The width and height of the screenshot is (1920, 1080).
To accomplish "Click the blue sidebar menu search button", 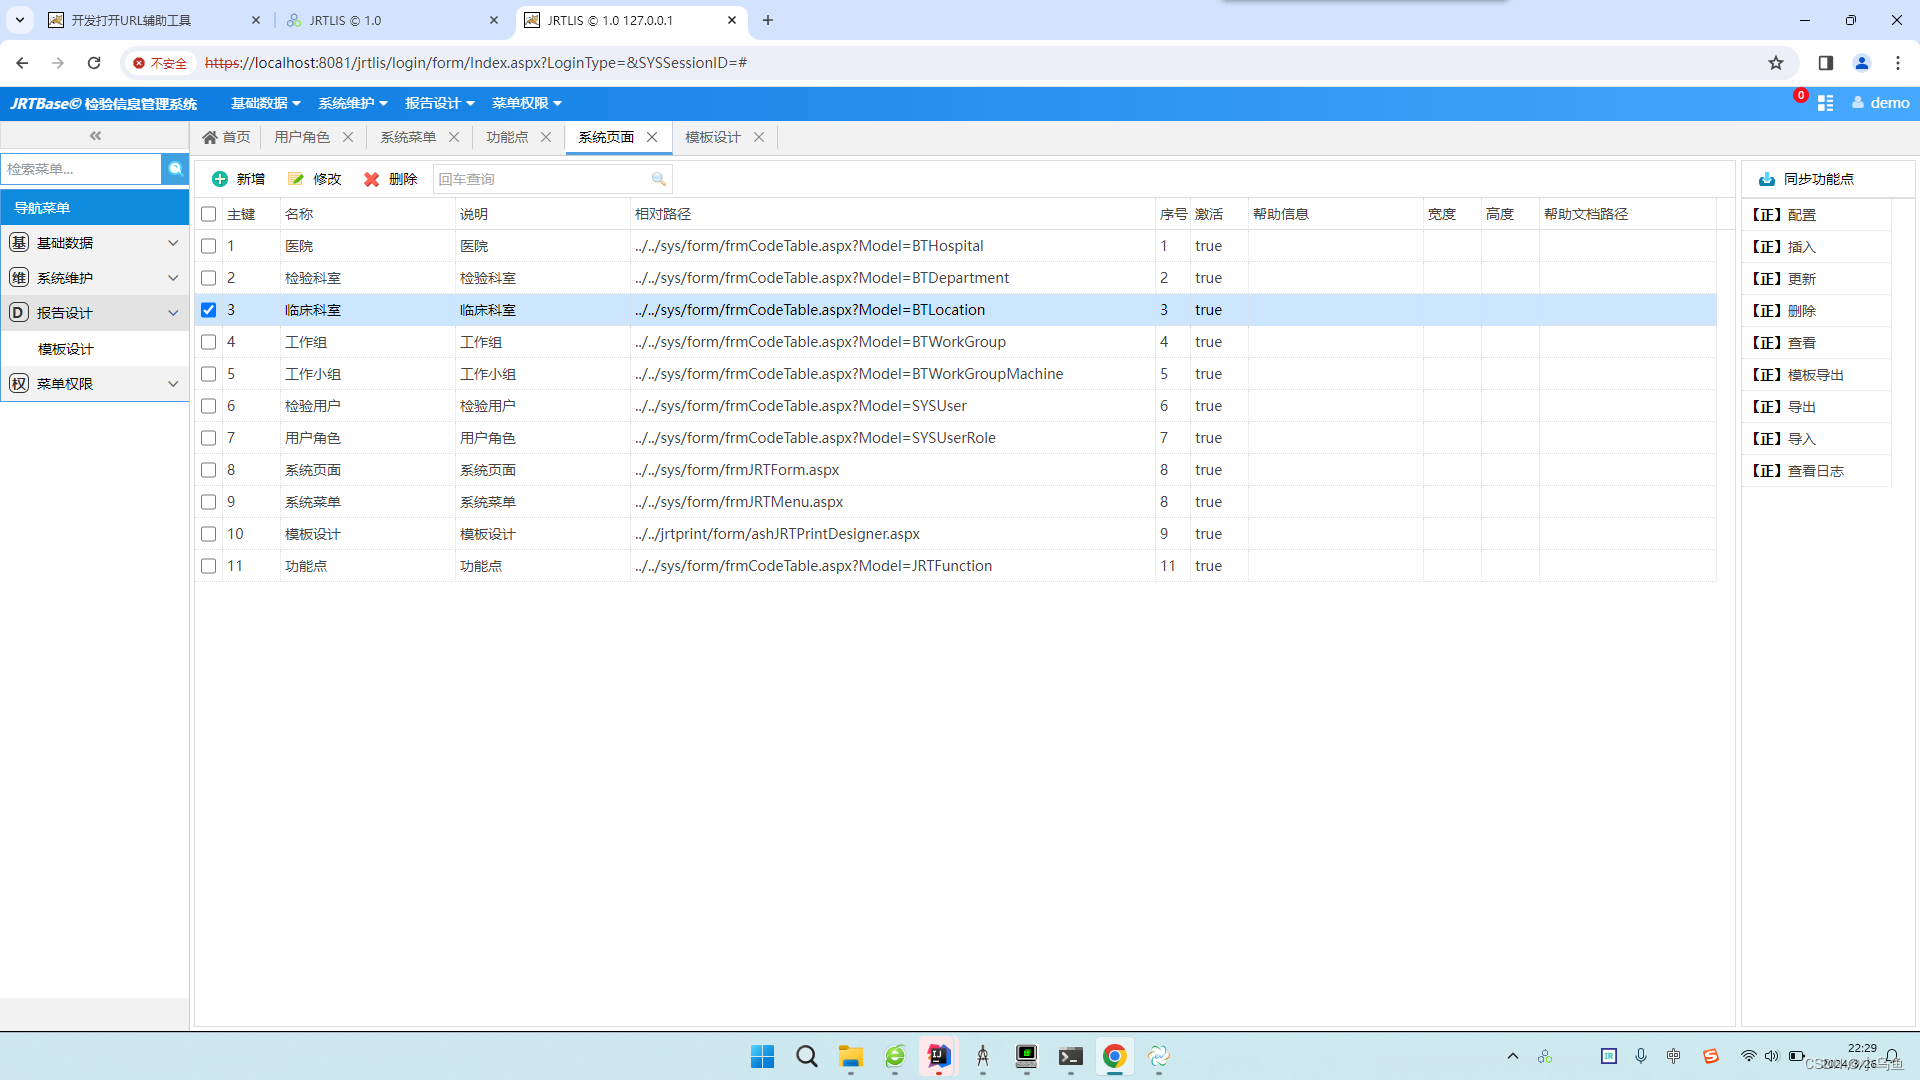I will [x=175, y=169].
